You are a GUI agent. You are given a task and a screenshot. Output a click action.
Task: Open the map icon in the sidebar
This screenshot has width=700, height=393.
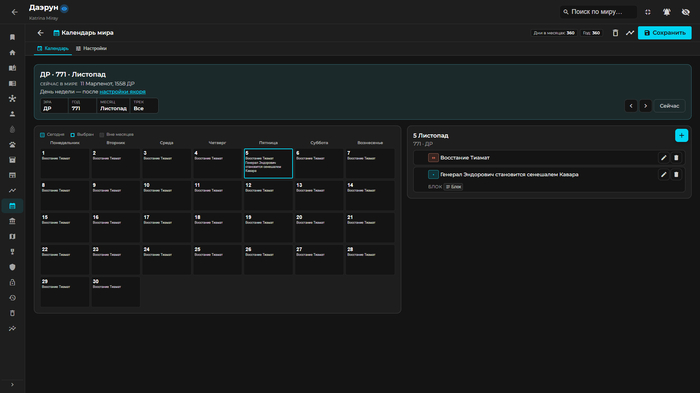click(12, 236)
